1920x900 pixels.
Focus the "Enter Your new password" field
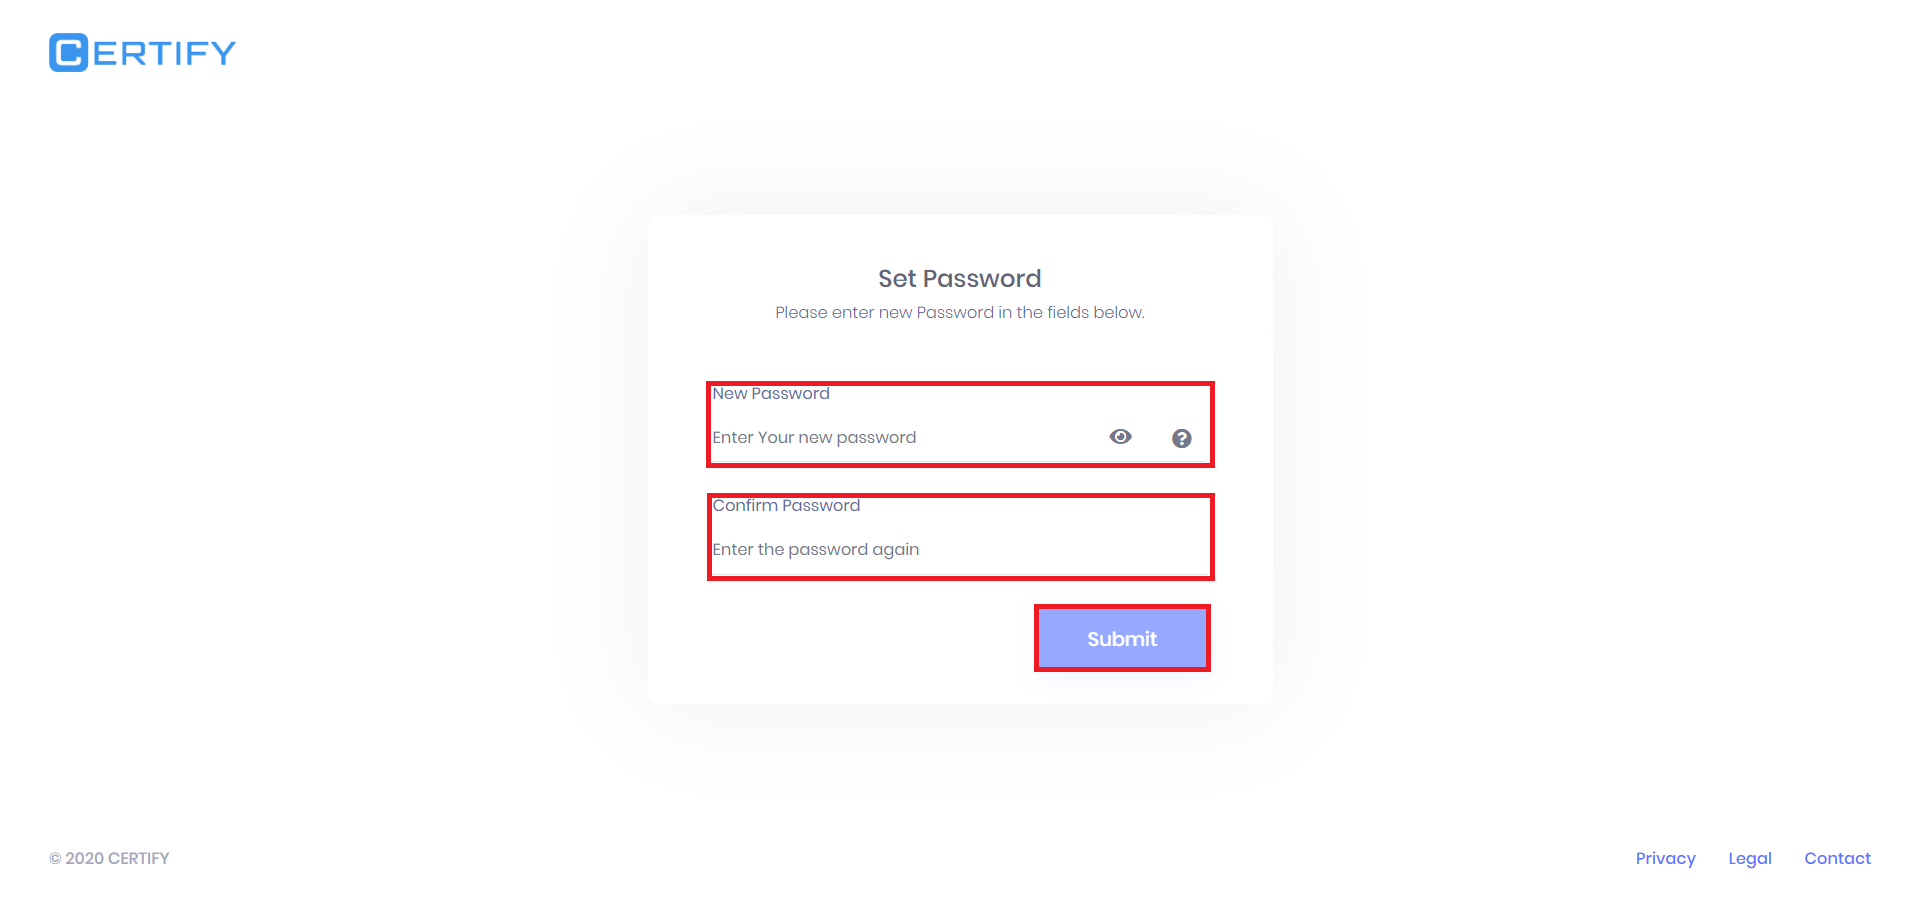pyautogui.click(x=900, y=438)
